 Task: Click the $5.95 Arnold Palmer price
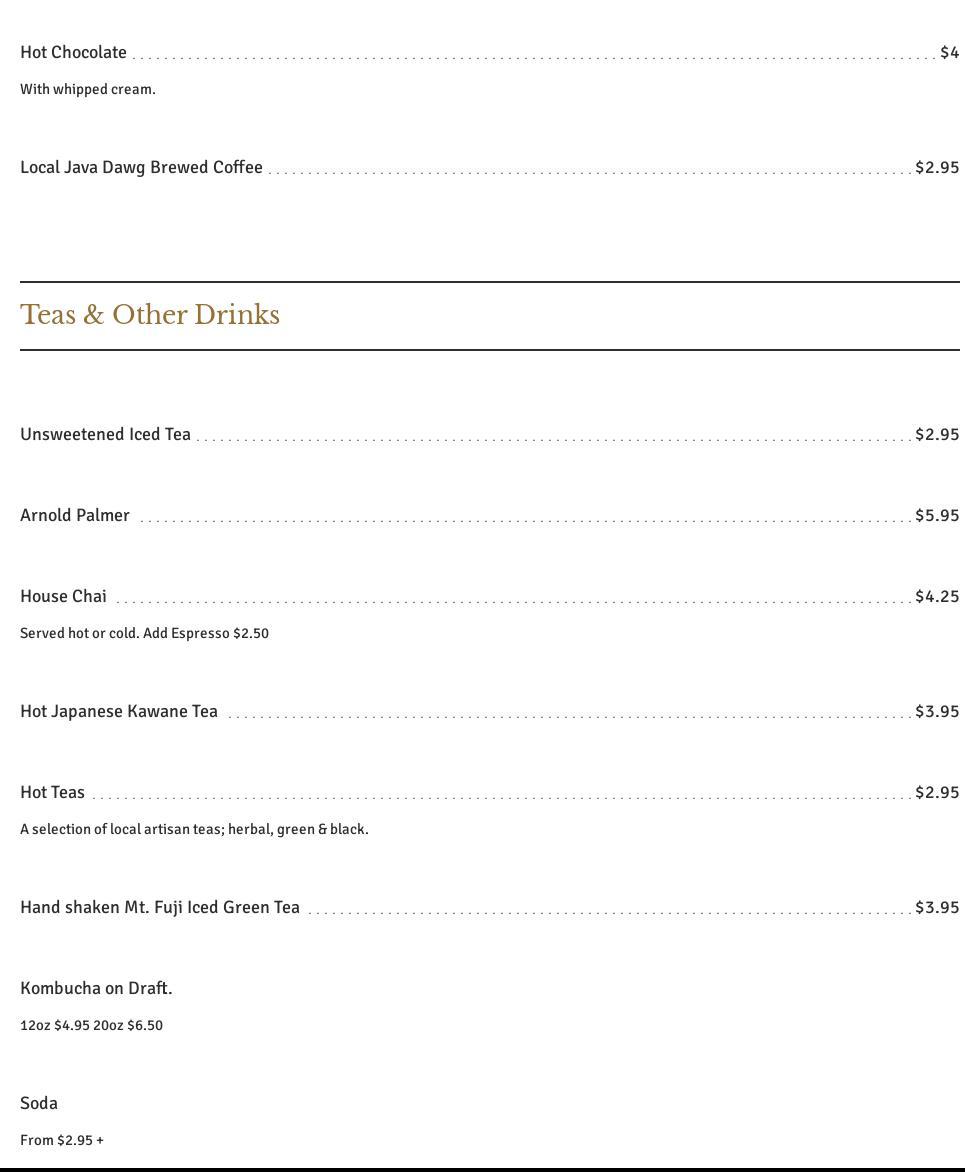coord(937,516)
